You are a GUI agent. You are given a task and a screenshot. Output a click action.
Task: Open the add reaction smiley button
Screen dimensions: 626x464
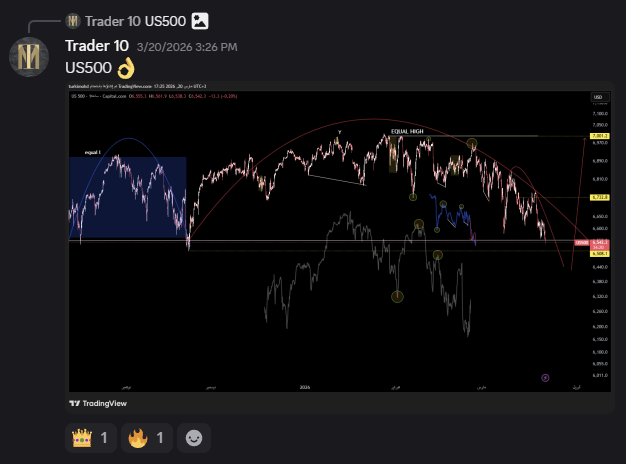click(x=194, y=438)
